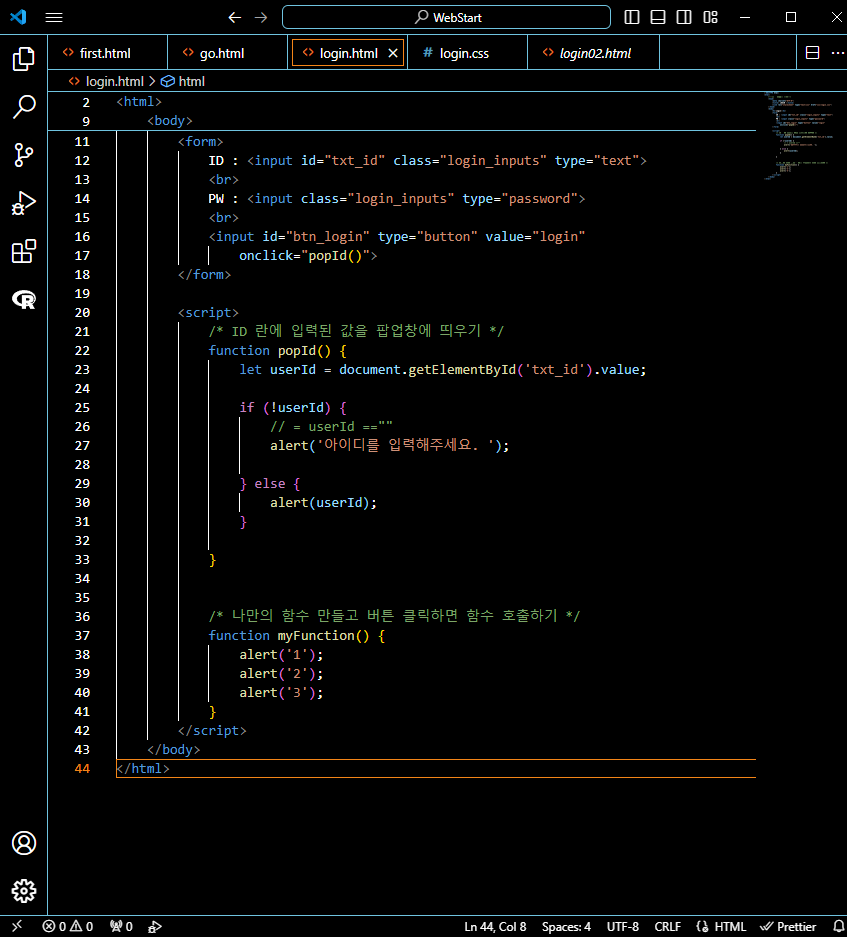
Task: Click onclick attribute on line 17
Action: point(266,256)
